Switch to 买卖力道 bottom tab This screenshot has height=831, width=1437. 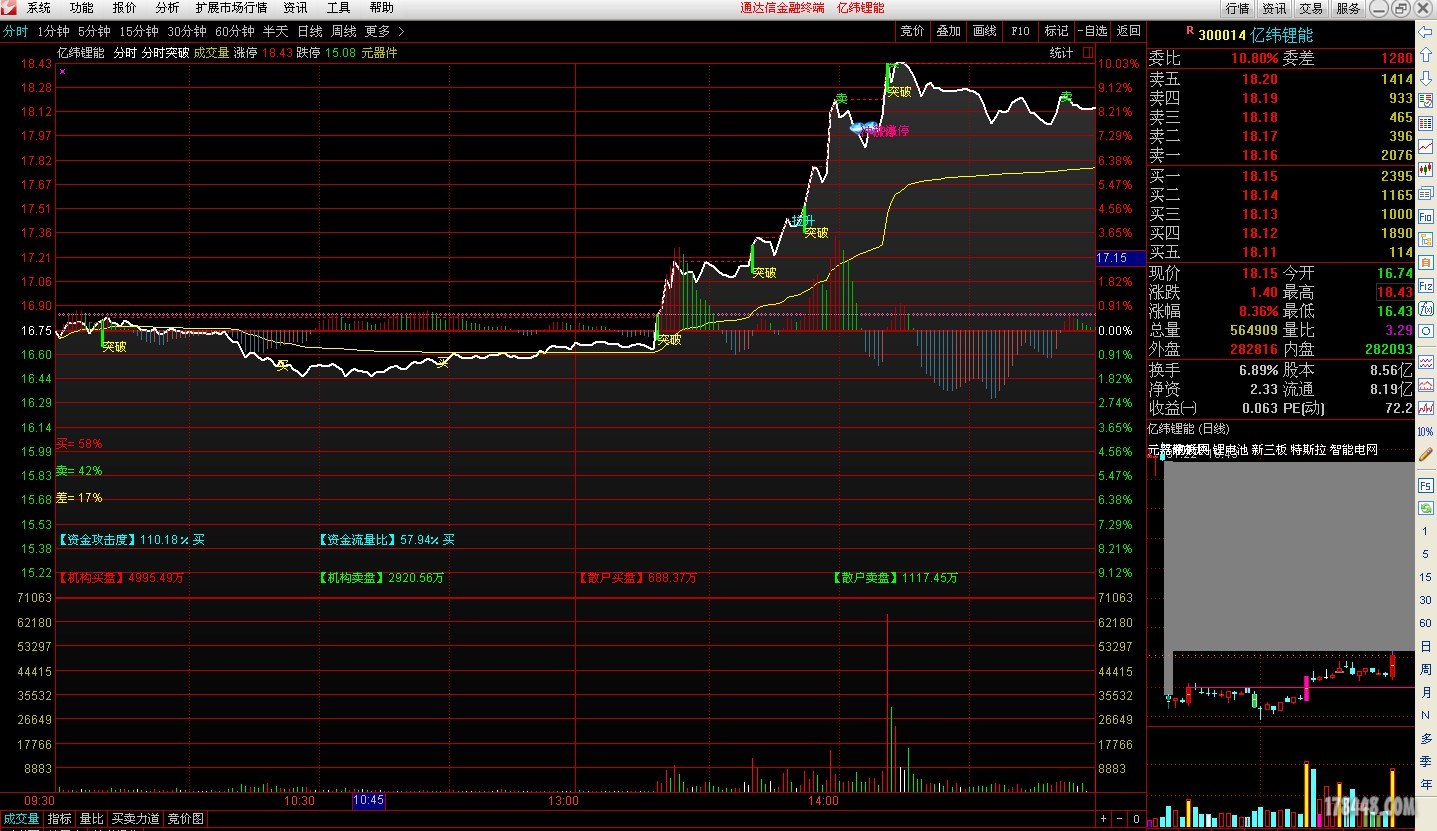click(x=135, y=819)
